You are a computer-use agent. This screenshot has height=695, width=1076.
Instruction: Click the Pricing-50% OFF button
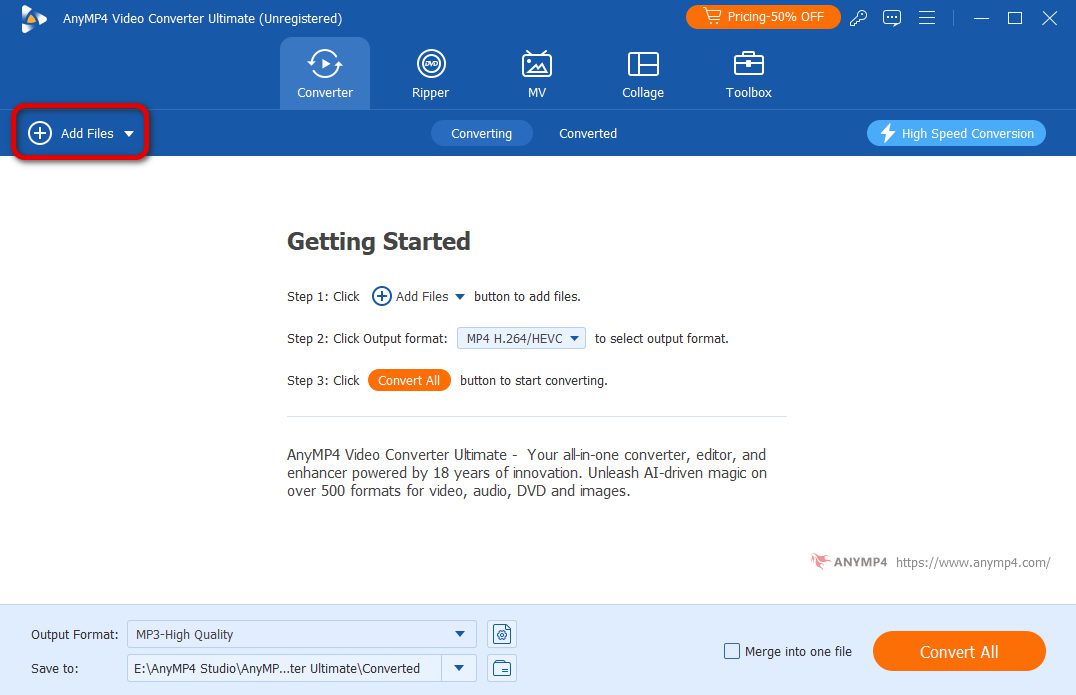coord(763,17)
